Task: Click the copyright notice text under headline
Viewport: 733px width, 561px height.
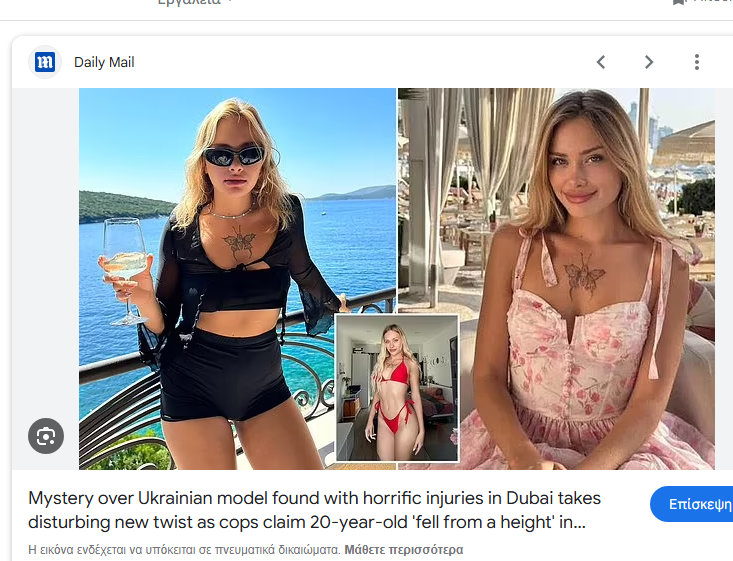Action: [x=184, y=549]
